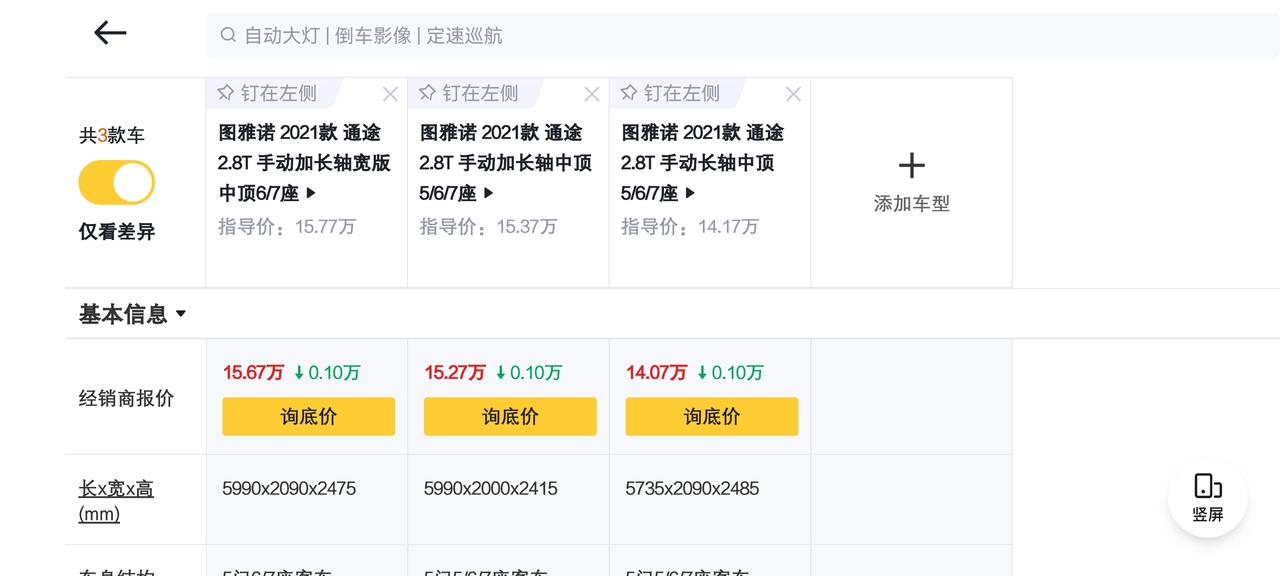Click dealer price 15.27万
Image resolution: width=1280 pixels, height=576 pixels.
coord(455,372)
